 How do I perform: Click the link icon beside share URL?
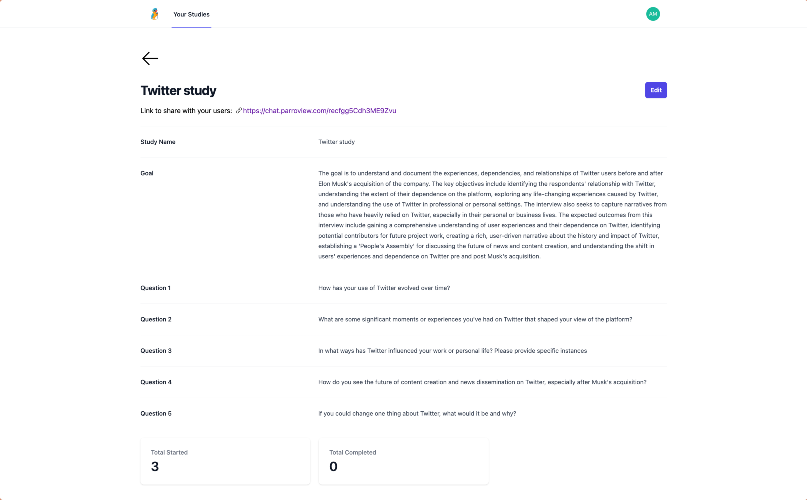coord(238,110)
